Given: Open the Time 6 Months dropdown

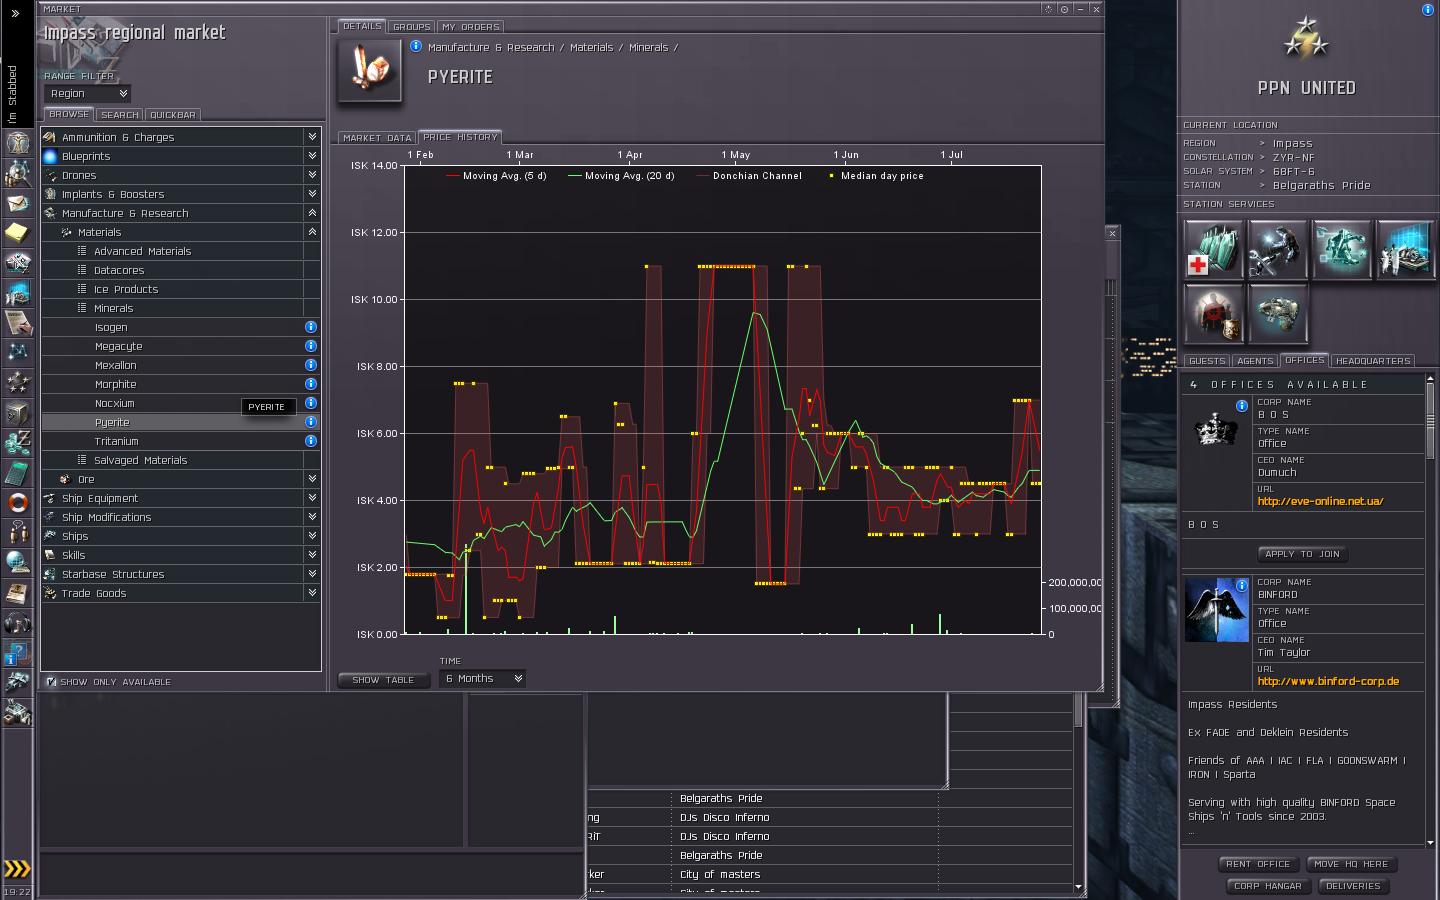Looking at the screenshot, I should point(482,678).
